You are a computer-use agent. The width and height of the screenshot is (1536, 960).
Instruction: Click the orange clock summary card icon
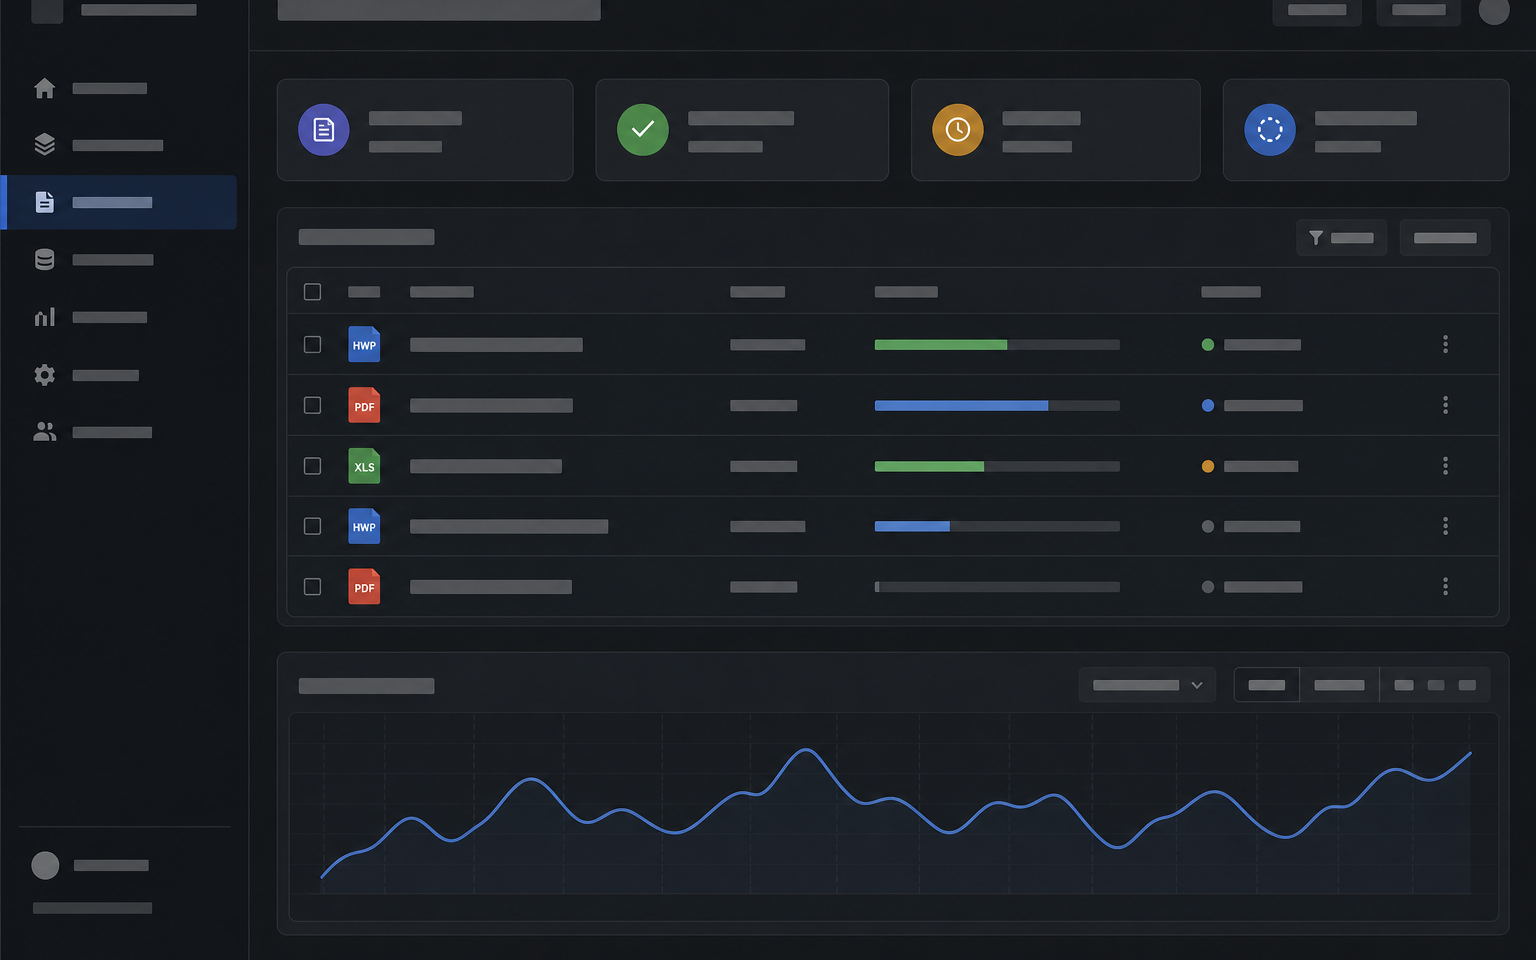pos(958,130)
